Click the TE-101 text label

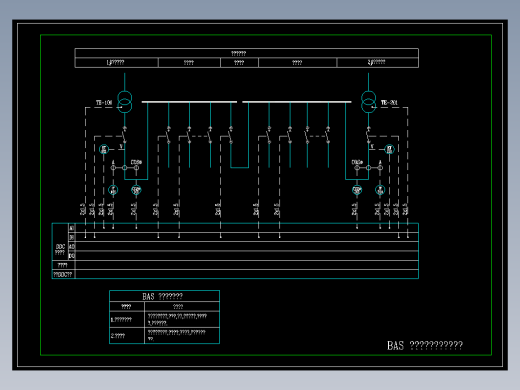(104, 103)
